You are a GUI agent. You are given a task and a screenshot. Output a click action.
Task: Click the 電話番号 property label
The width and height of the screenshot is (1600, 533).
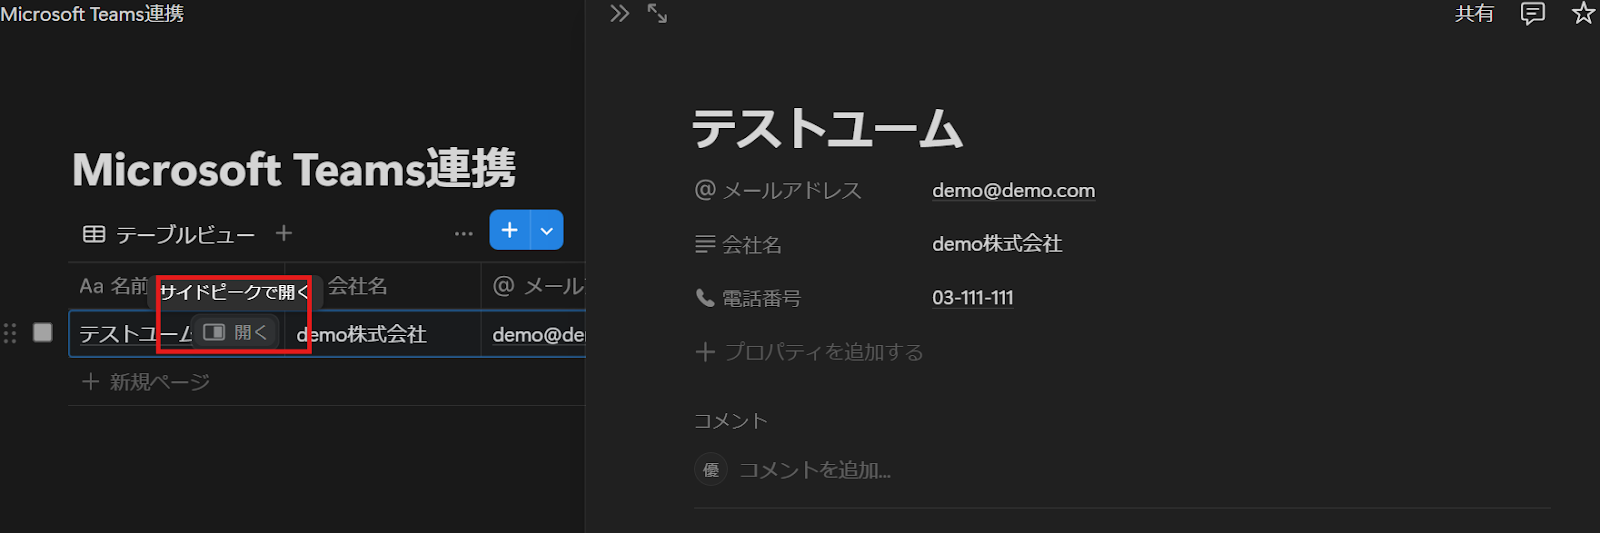pos(748,298)
